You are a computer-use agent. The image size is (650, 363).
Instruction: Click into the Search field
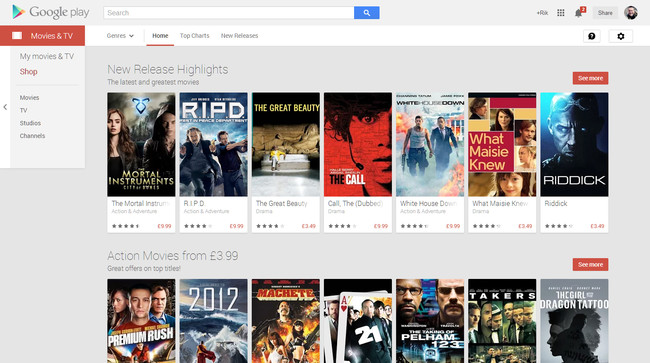tap(228, 13)
